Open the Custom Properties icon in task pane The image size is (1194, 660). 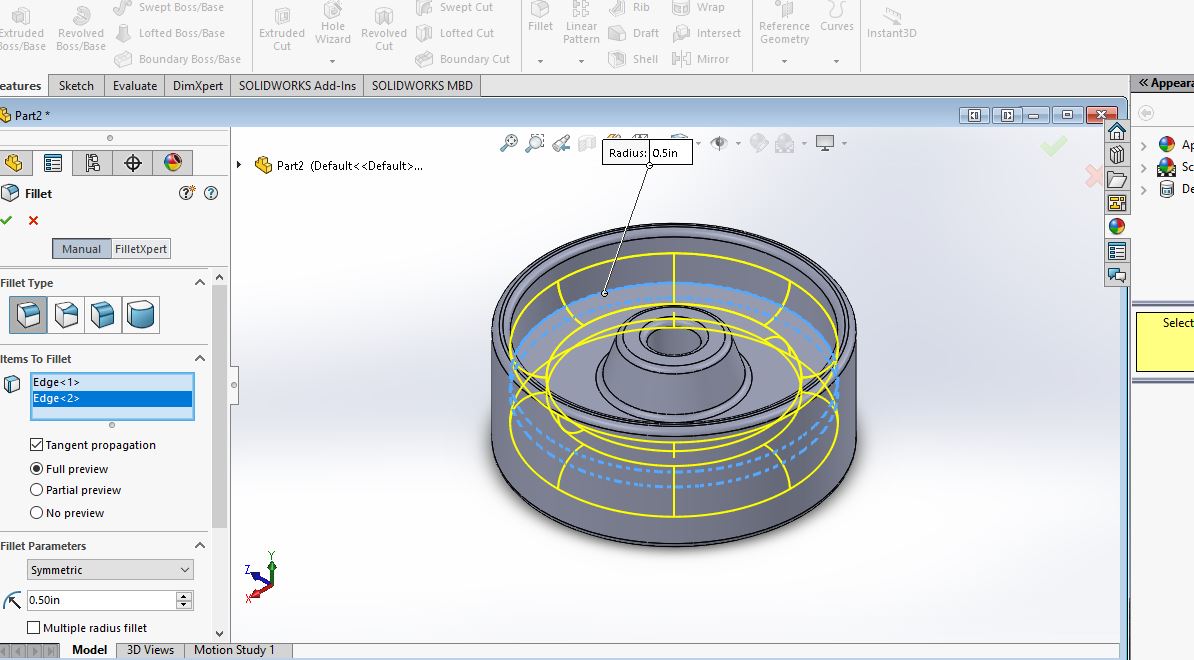1116,251
